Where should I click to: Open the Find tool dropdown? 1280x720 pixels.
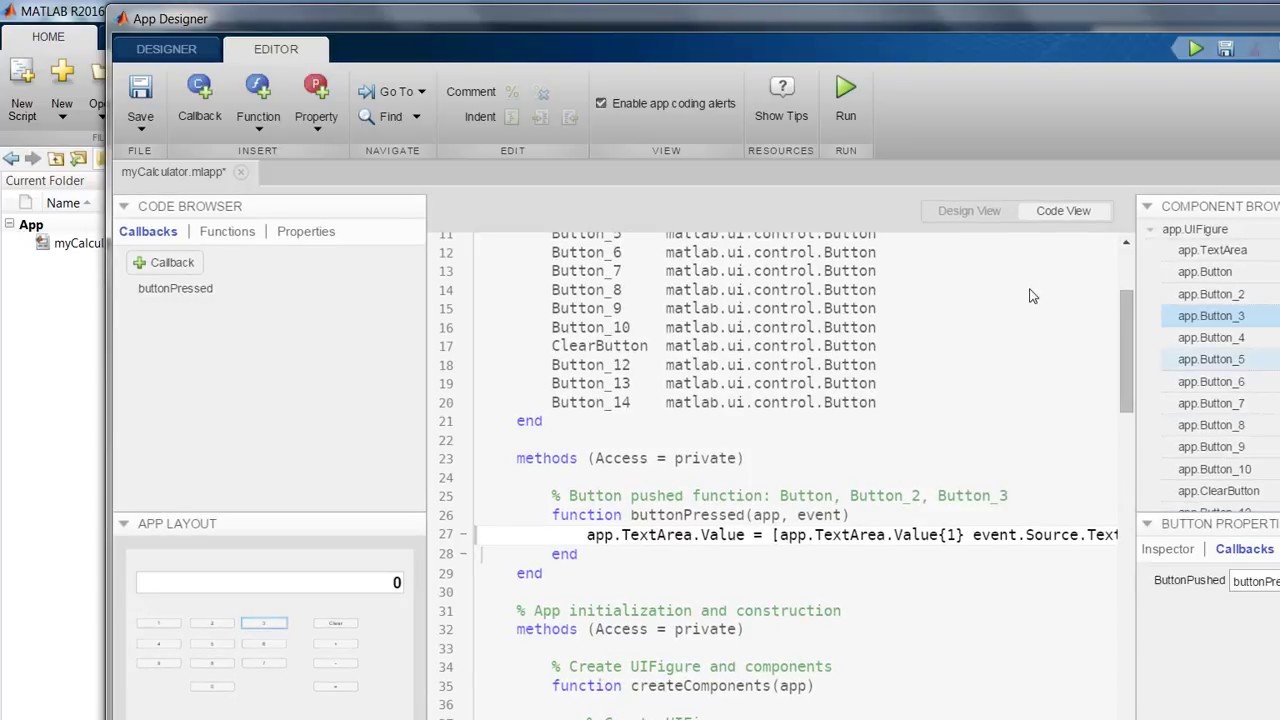click(390, 116)
